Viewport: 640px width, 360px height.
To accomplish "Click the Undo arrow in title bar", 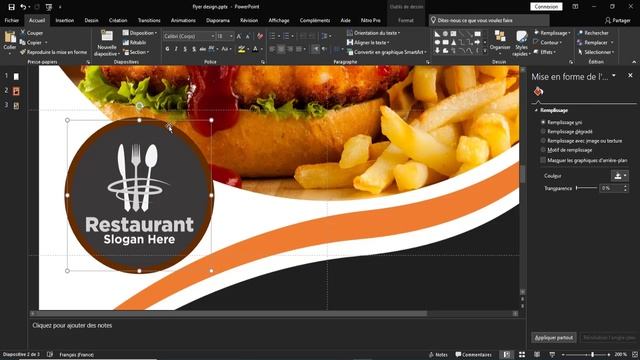I will click(23, 7).
